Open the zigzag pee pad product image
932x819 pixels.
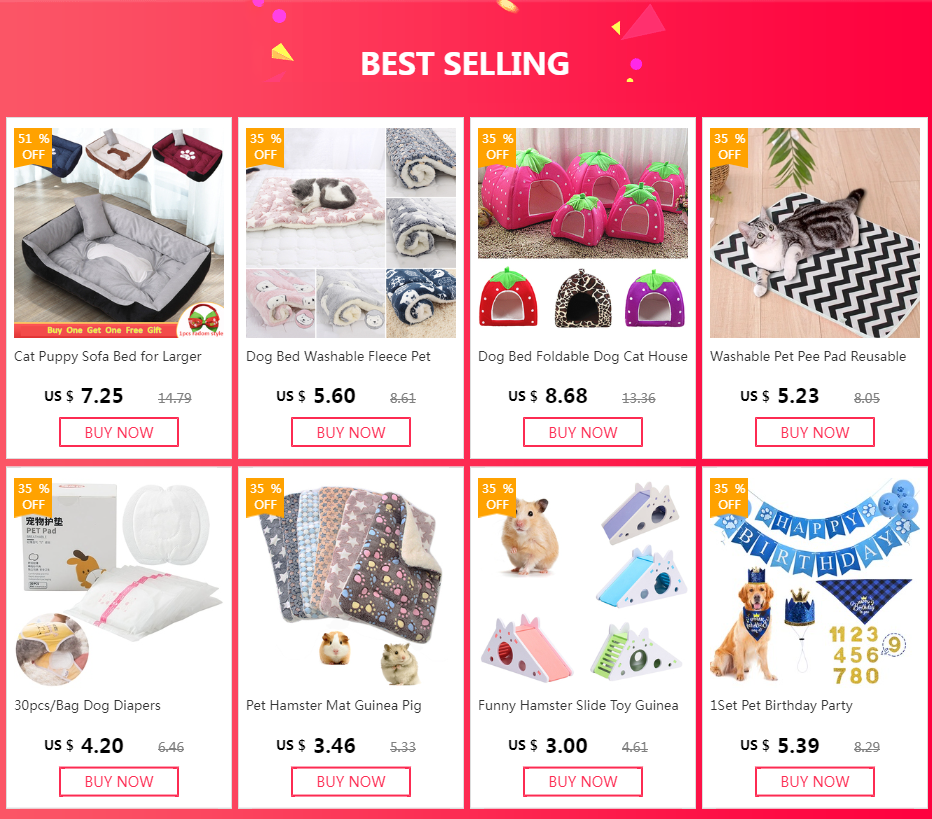(815, 233)
